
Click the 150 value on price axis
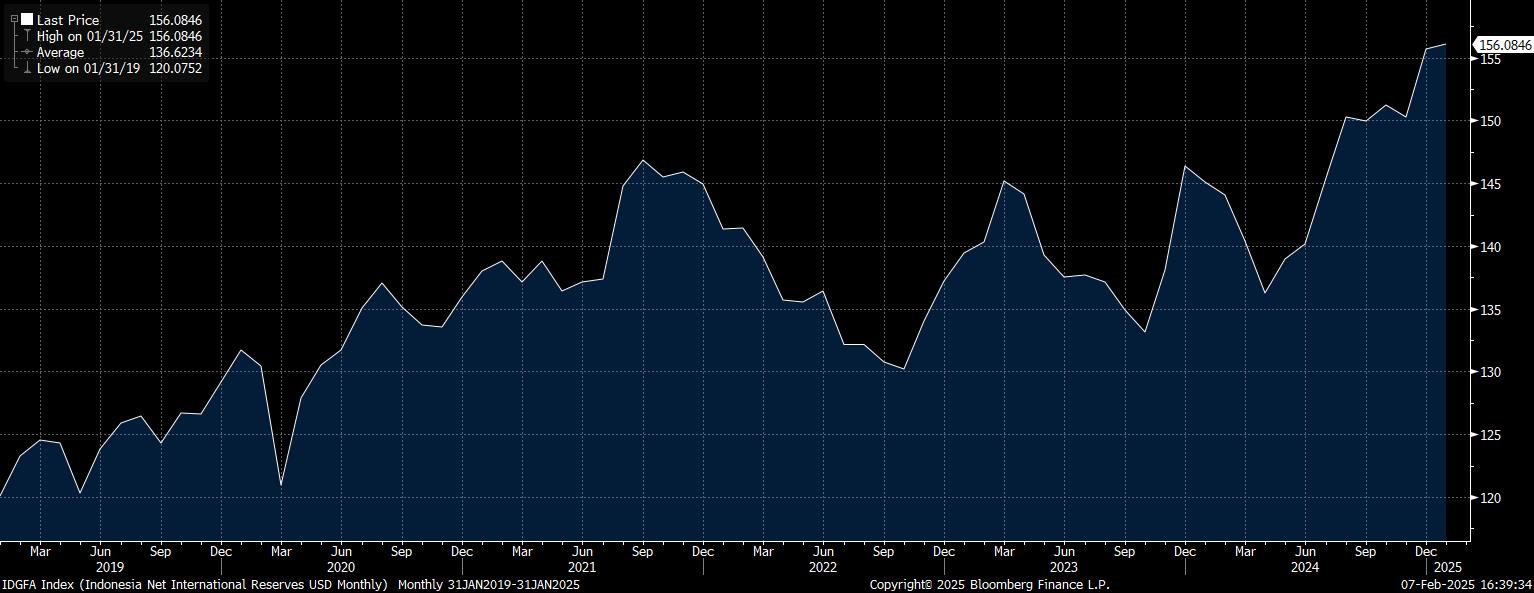click(x=1491, y=122)
